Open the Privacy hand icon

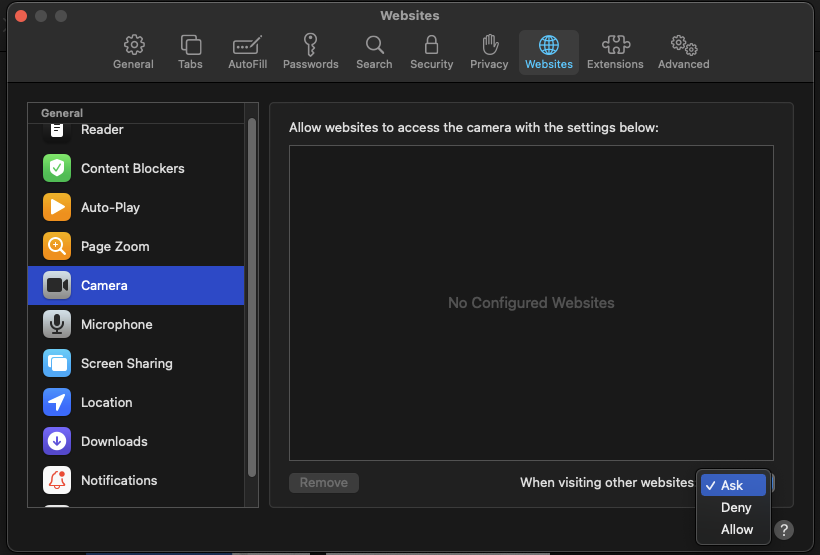pos(489,44)
